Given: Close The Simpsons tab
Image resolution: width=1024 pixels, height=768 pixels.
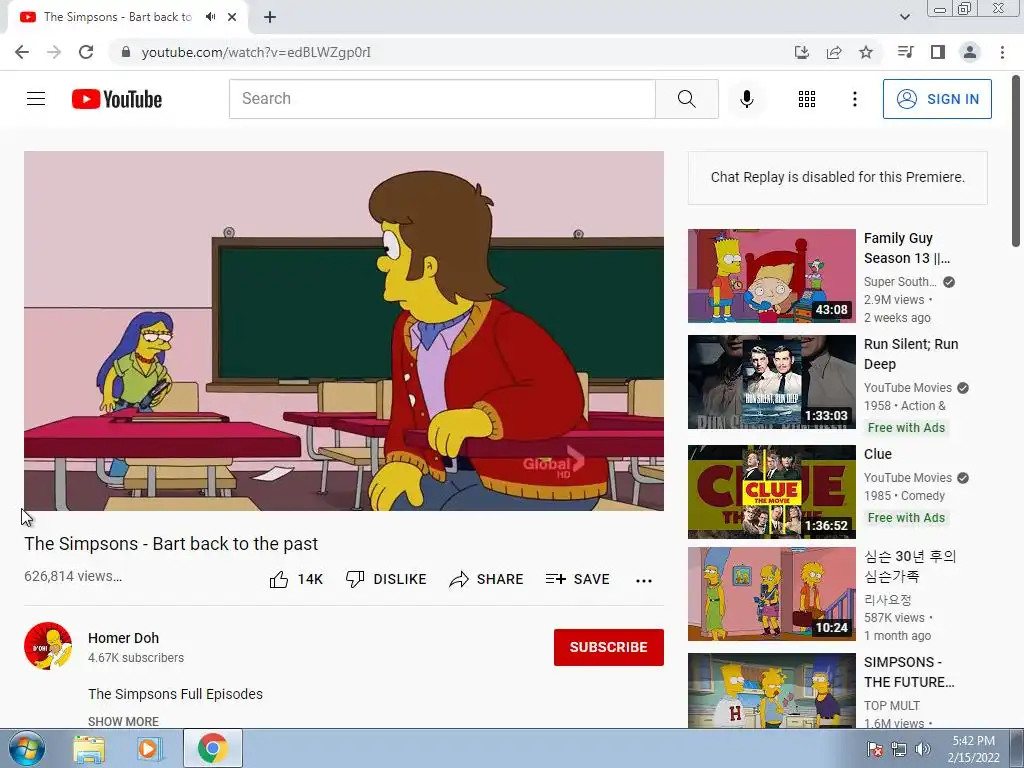Looking at the screenshot, I should point(232,17).
